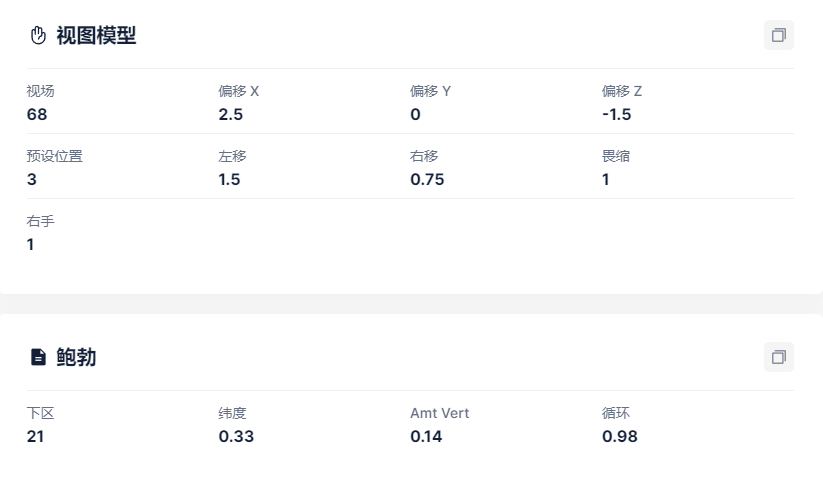Click the 偏移 Y value 0

[415, 114]
